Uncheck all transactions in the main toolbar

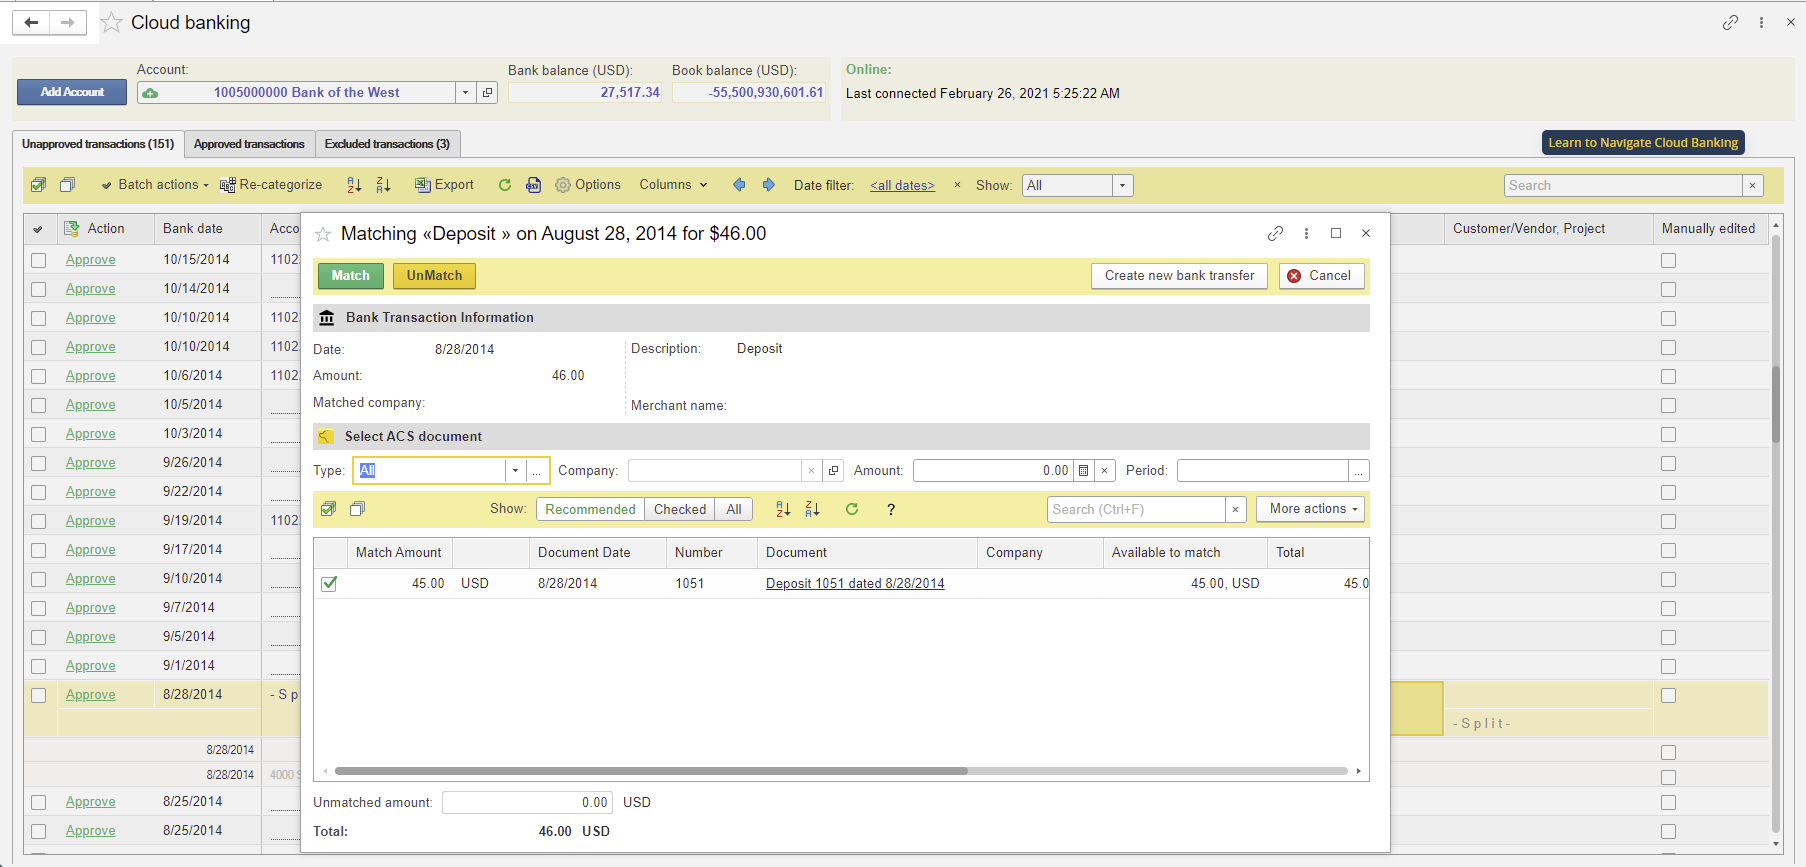point(67,185)
